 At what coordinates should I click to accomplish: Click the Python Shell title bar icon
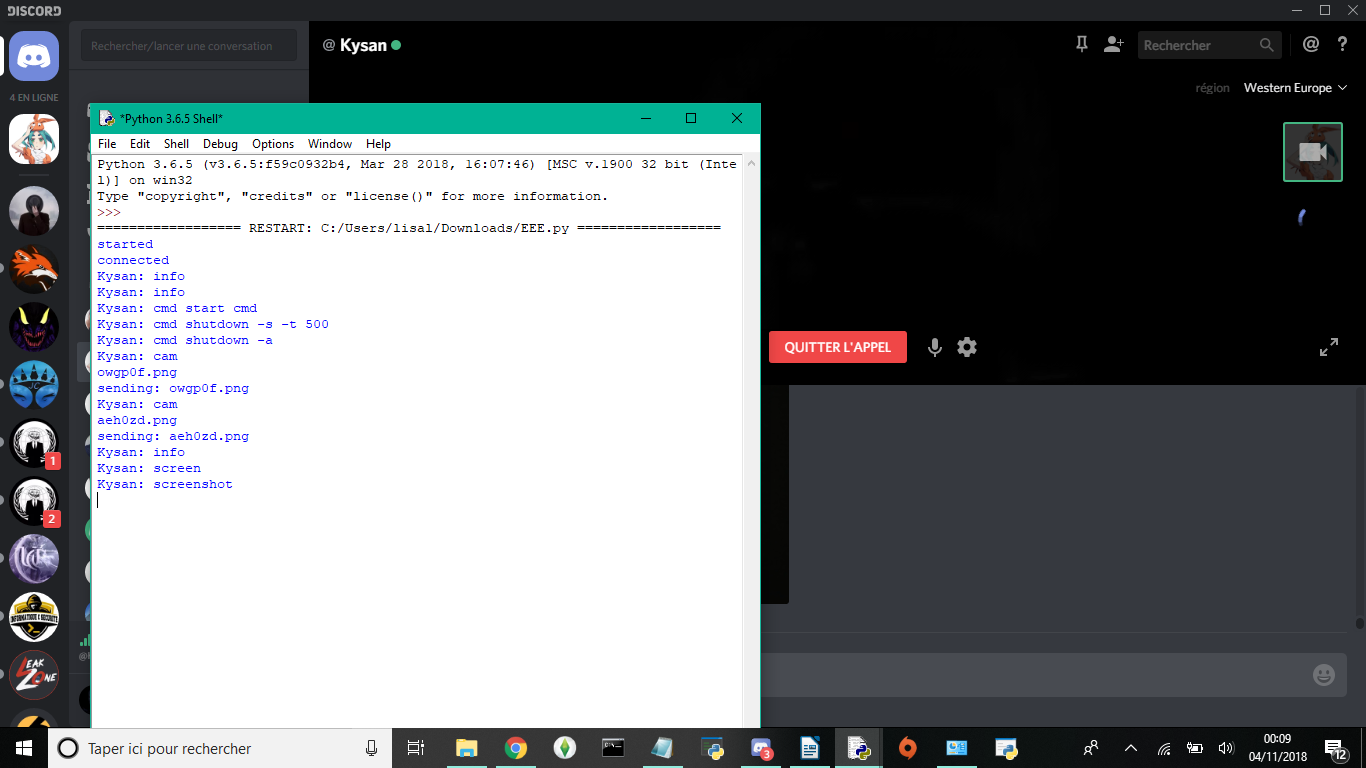coord(107,118)
